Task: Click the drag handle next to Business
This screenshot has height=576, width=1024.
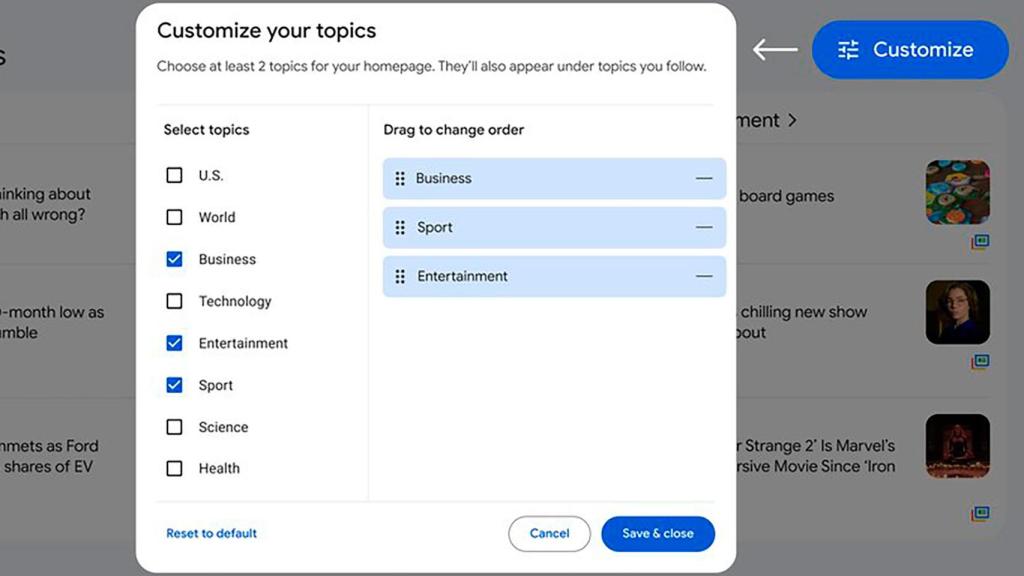Action: 400,178
